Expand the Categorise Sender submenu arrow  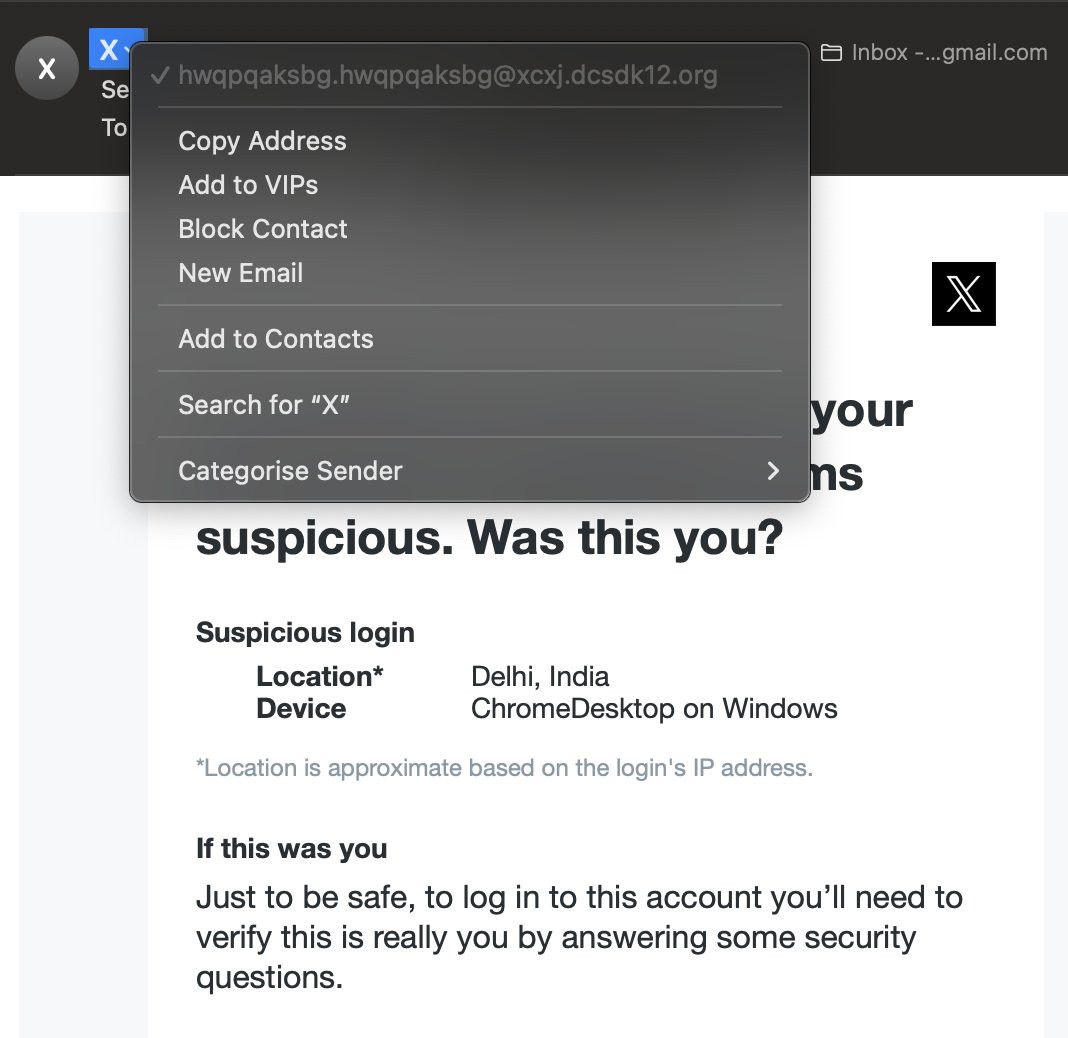[x=772, y=471]
